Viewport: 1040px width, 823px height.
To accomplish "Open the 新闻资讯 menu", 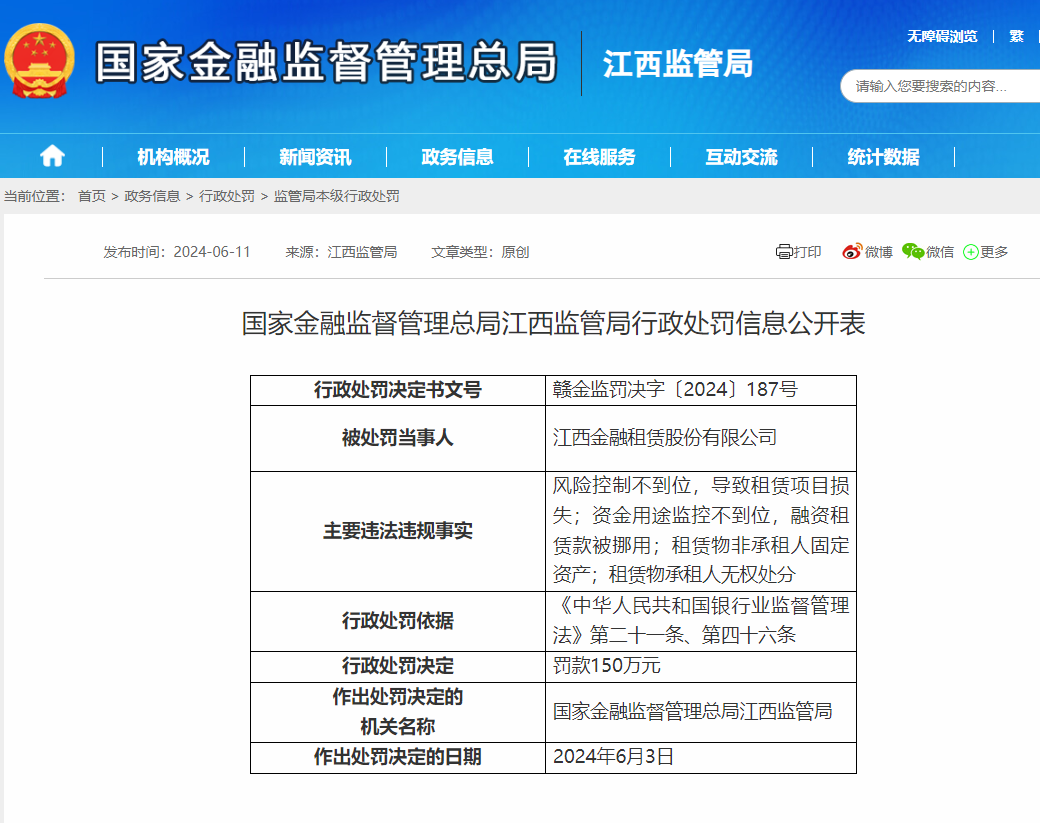I will tap(315, 157).
